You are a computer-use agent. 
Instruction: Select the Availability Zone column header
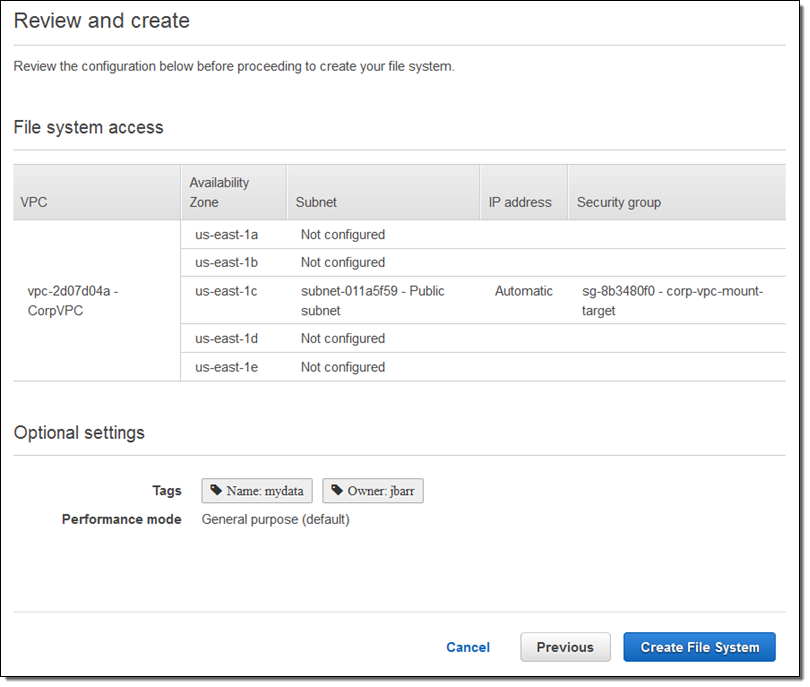219,192
